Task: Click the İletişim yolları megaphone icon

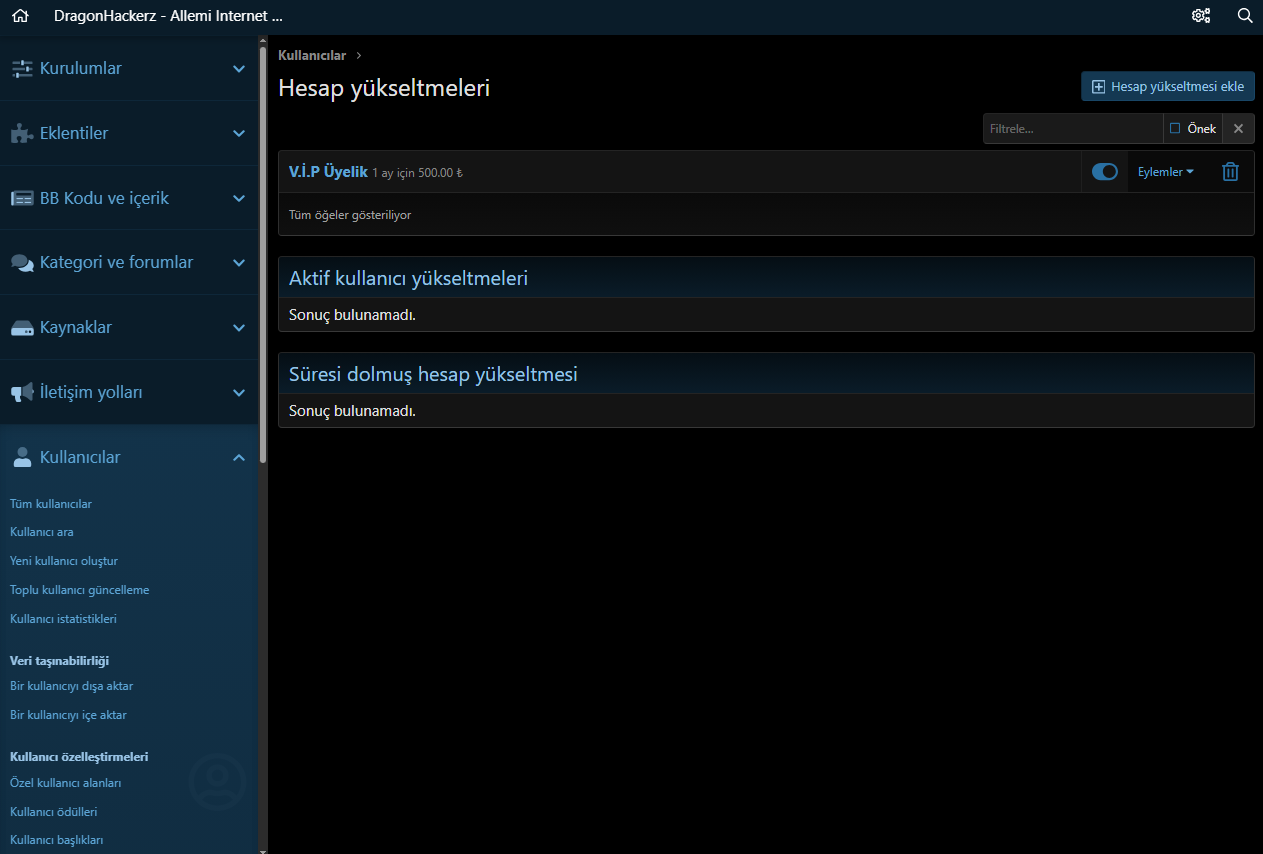Action: [x=22, y=393]
